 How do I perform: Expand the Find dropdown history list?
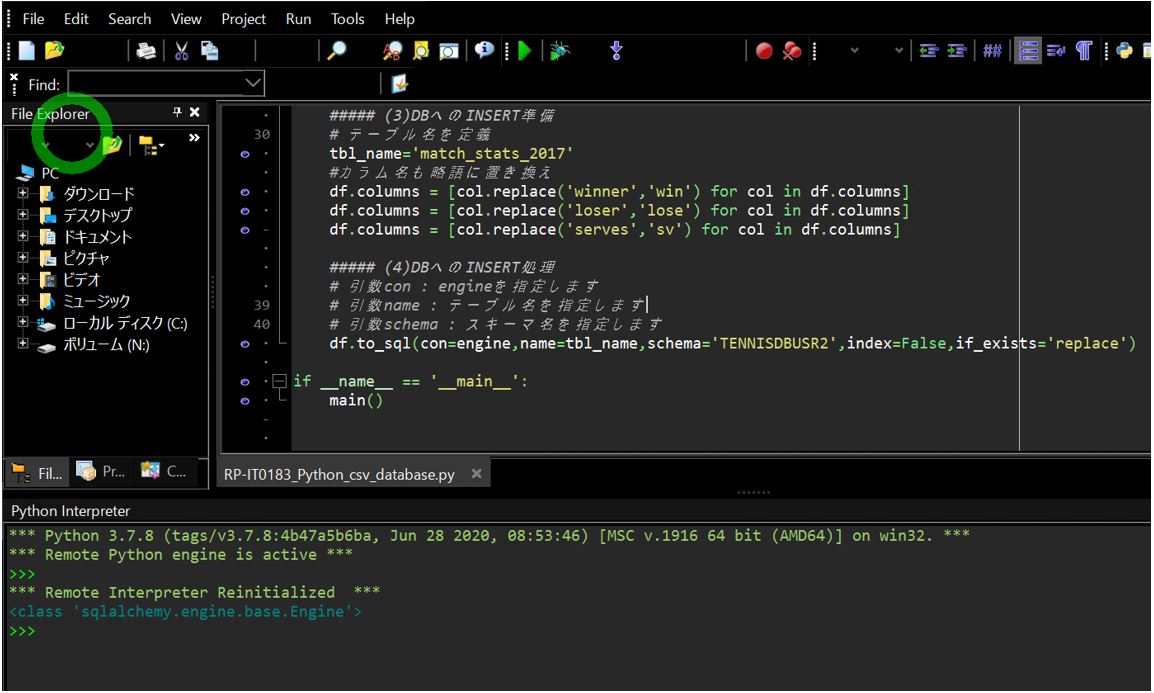pos(253,84)
